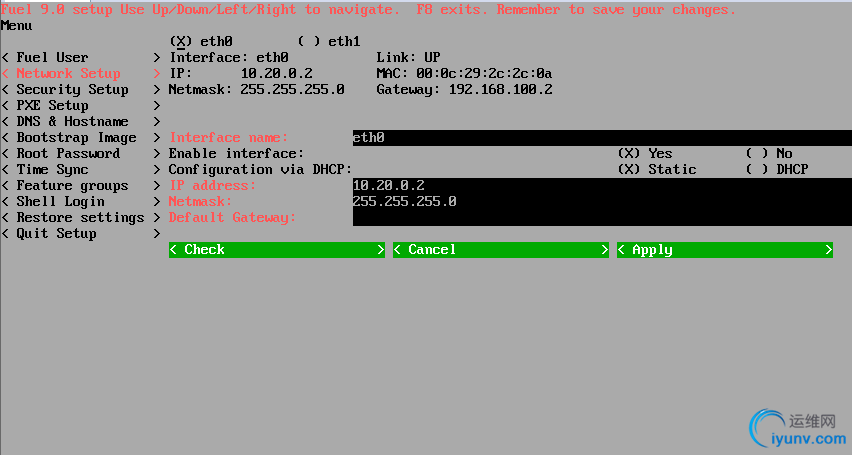852x455 pixels.
Task: Click the Netmask input field
Action: point(602,201)
